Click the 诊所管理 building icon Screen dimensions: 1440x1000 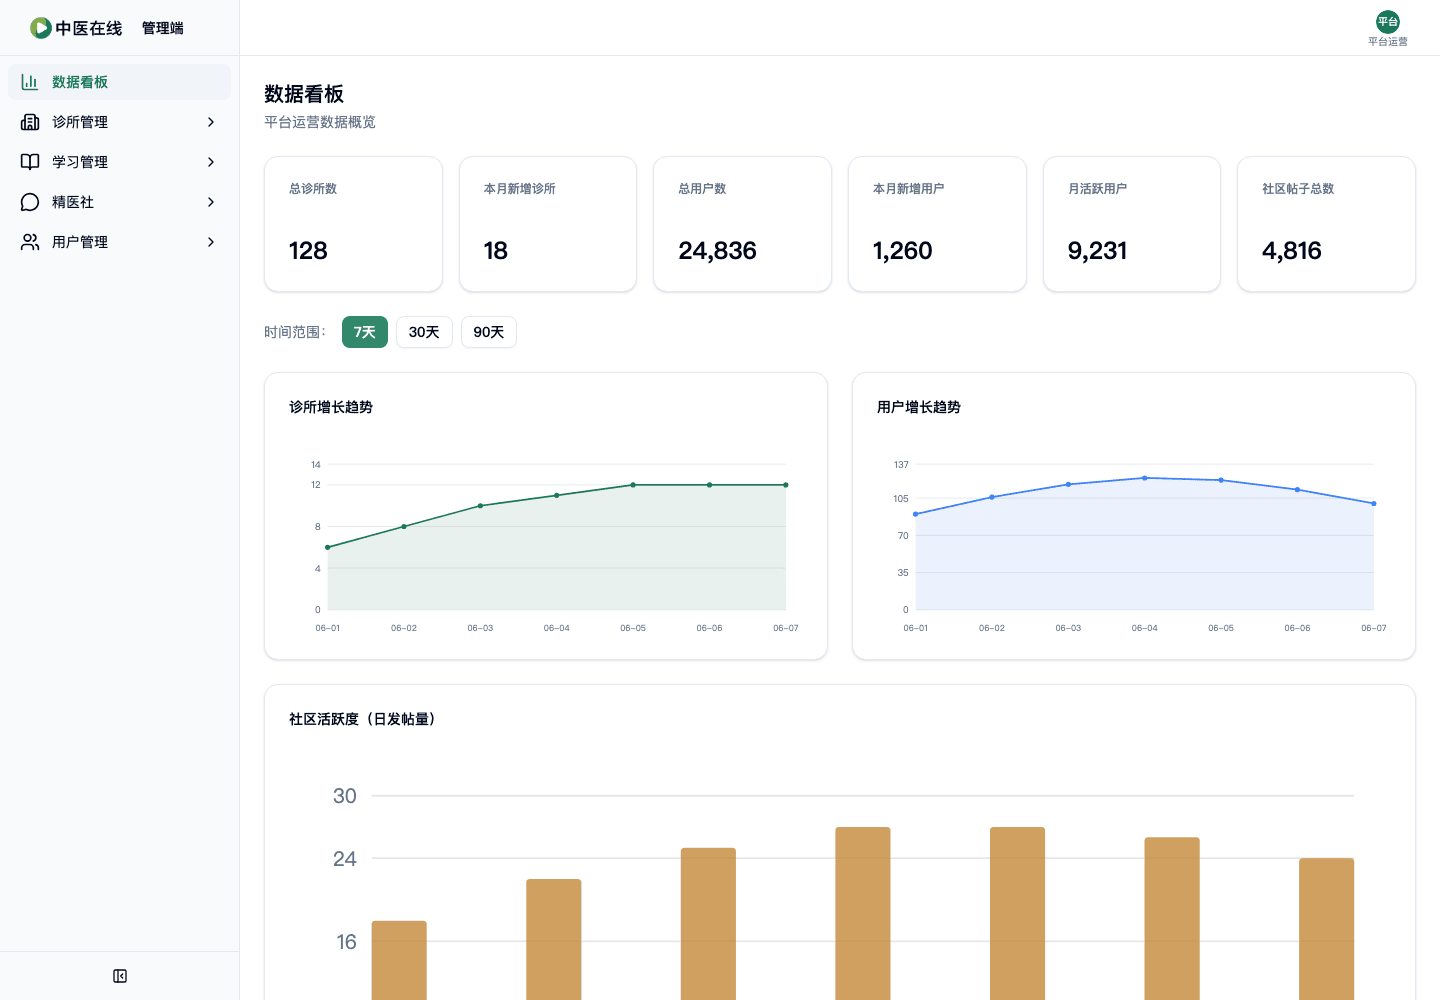click(x=30, y=122)
